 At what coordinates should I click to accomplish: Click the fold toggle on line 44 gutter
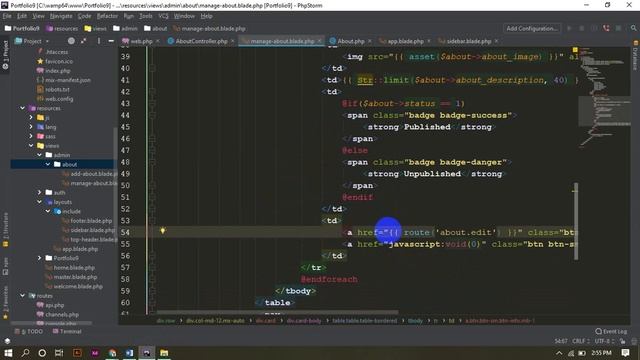click(x=152, y=115)
